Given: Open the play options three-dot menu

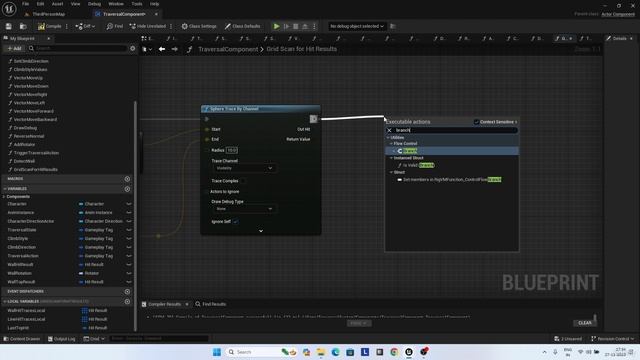Looking at the screenshot, I should pos(314,26).
